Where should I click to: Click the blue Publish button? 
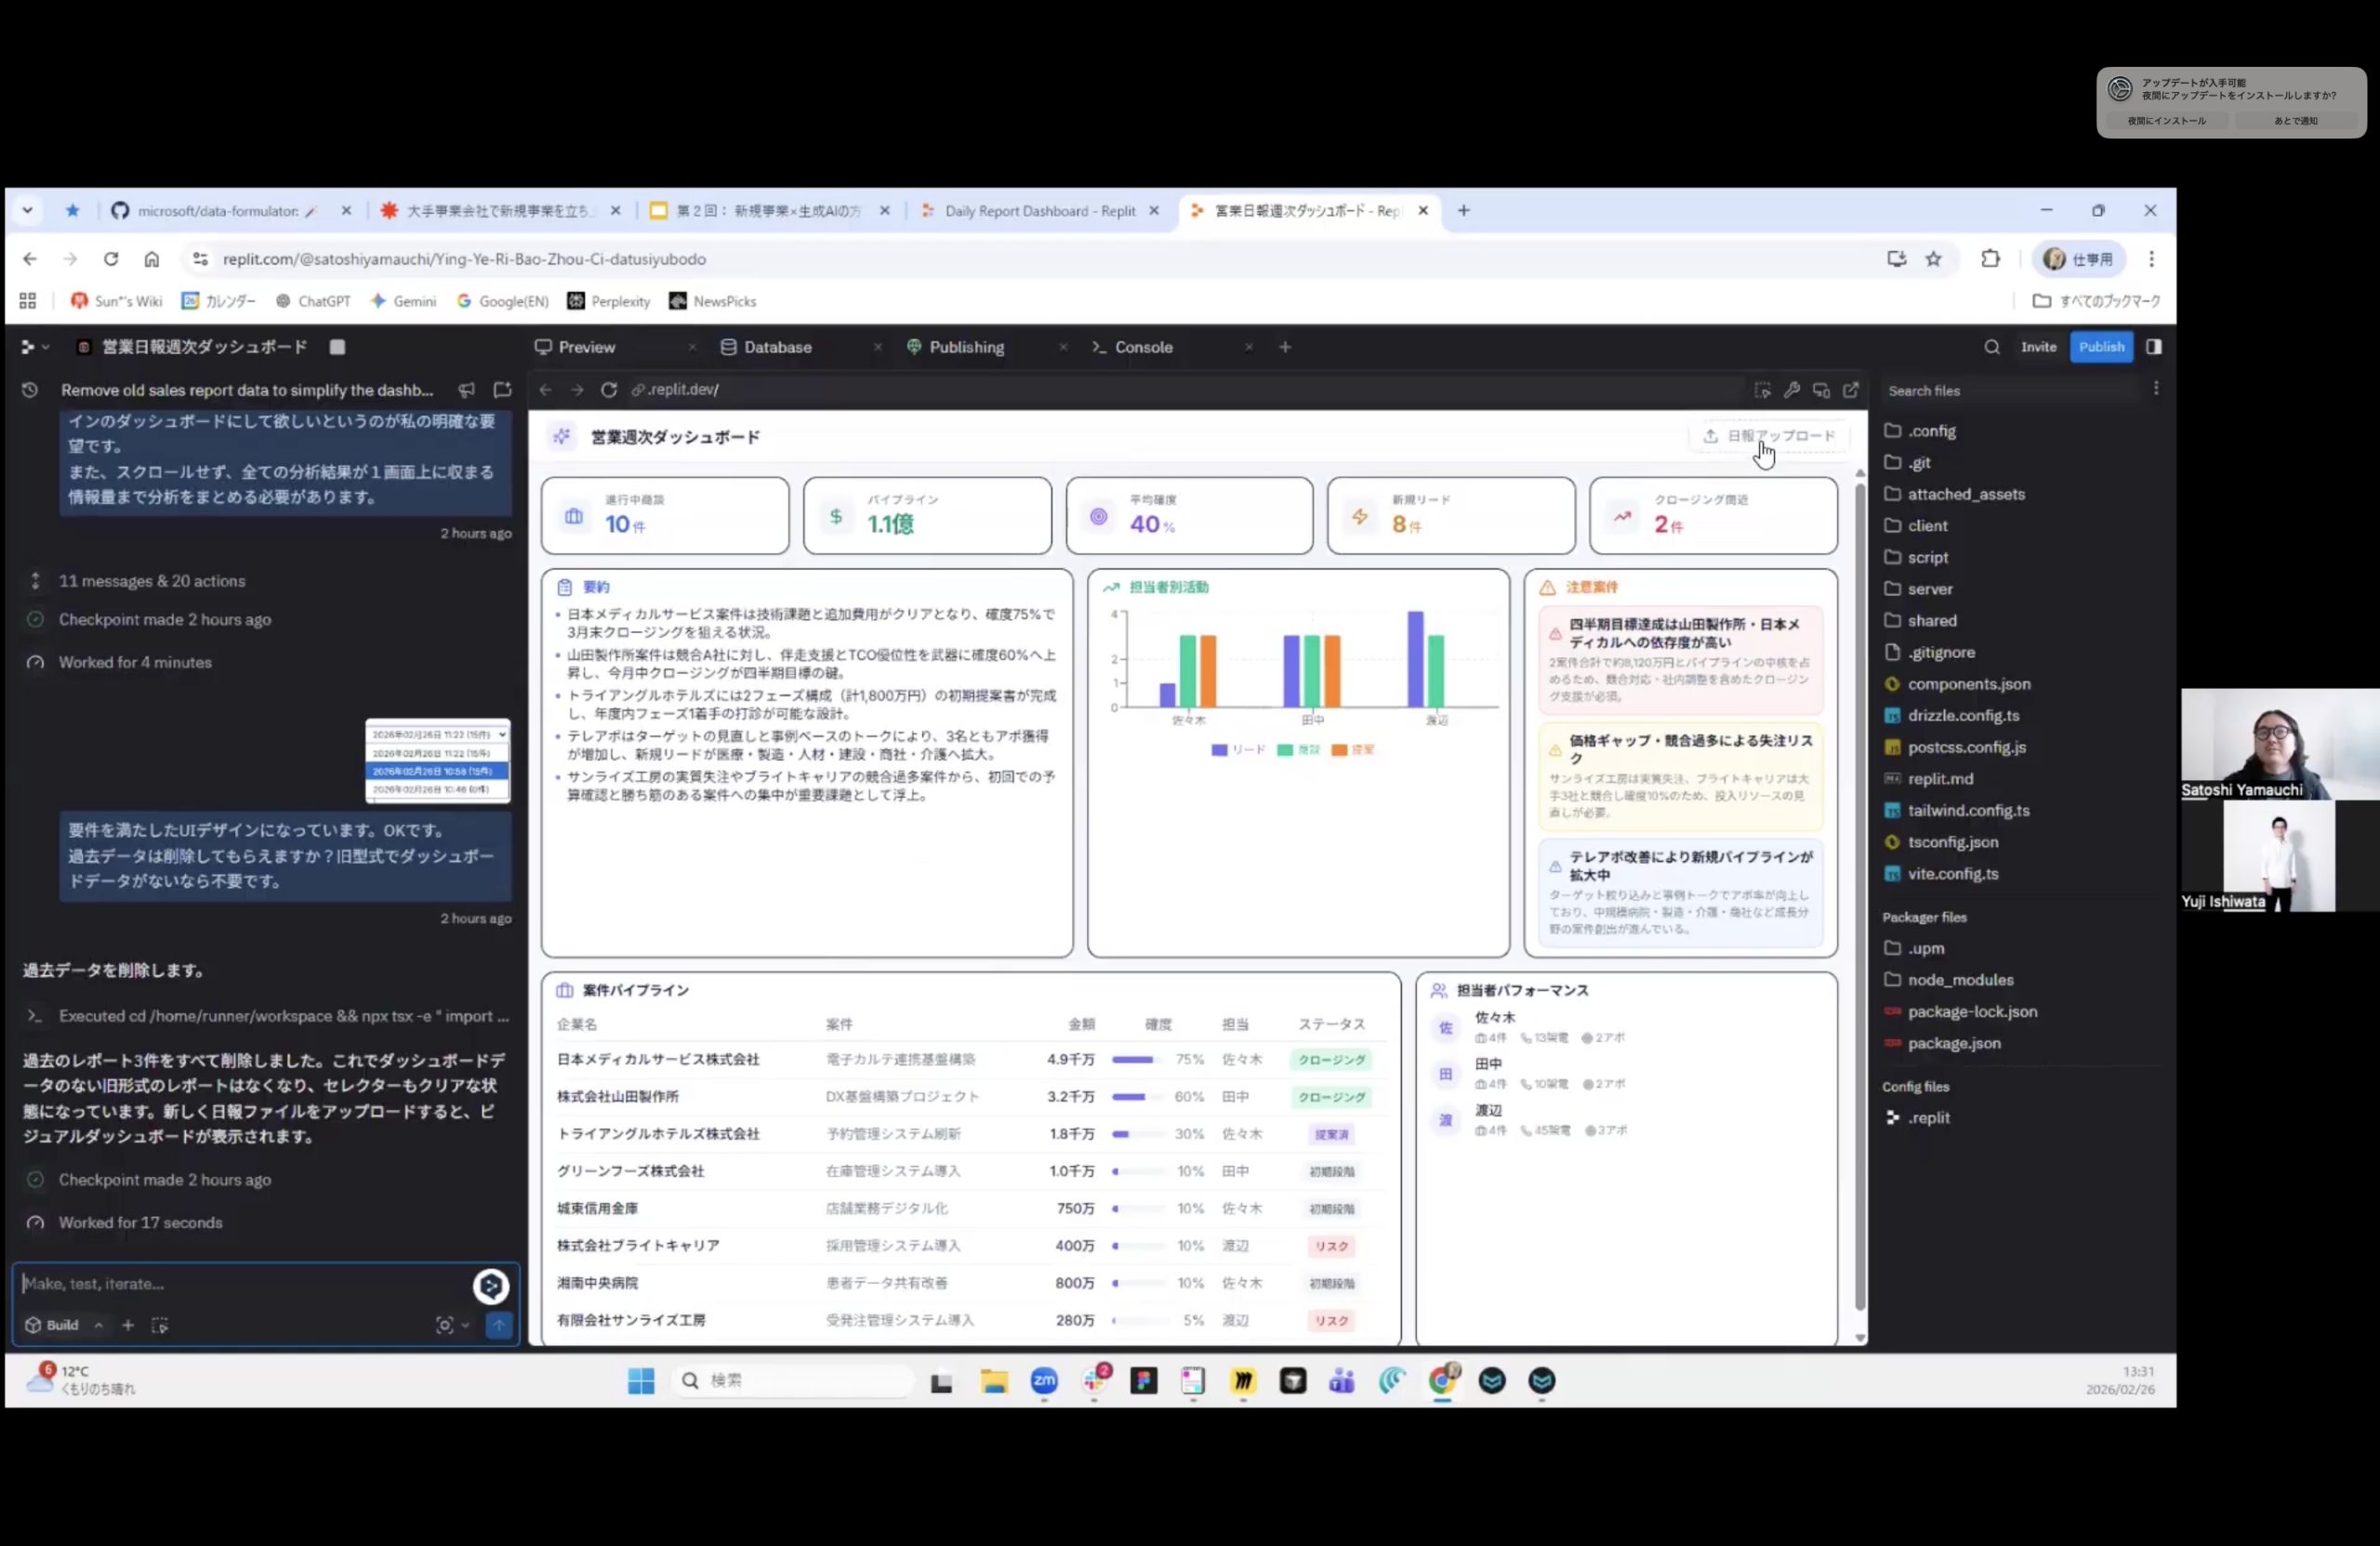pyautogui.click(x=2101, y=347)
